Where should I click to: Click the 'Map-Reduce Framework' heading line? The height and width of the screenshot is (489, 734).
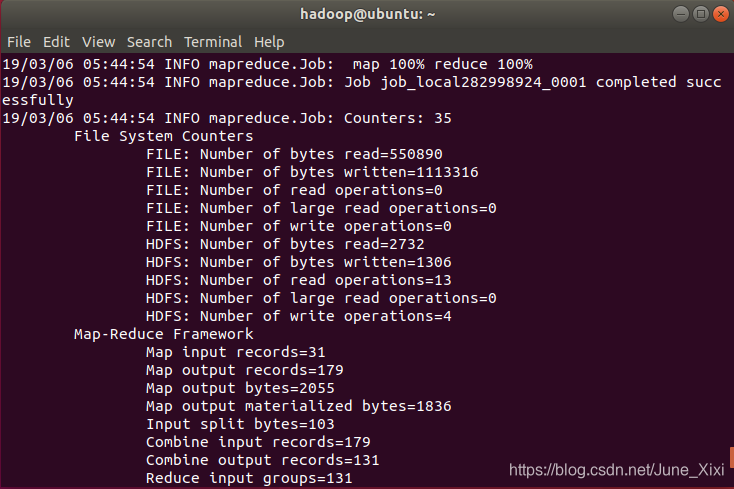tap(163, 334)
